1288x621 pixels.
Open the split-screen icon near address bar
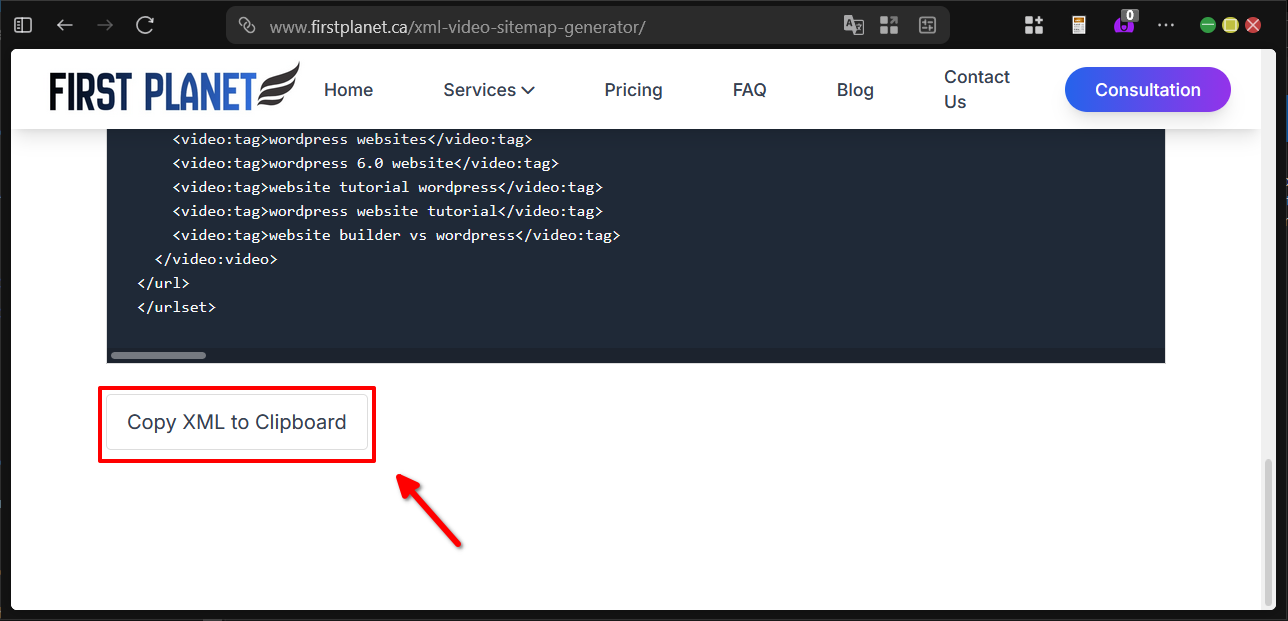(x=927, y=25)
